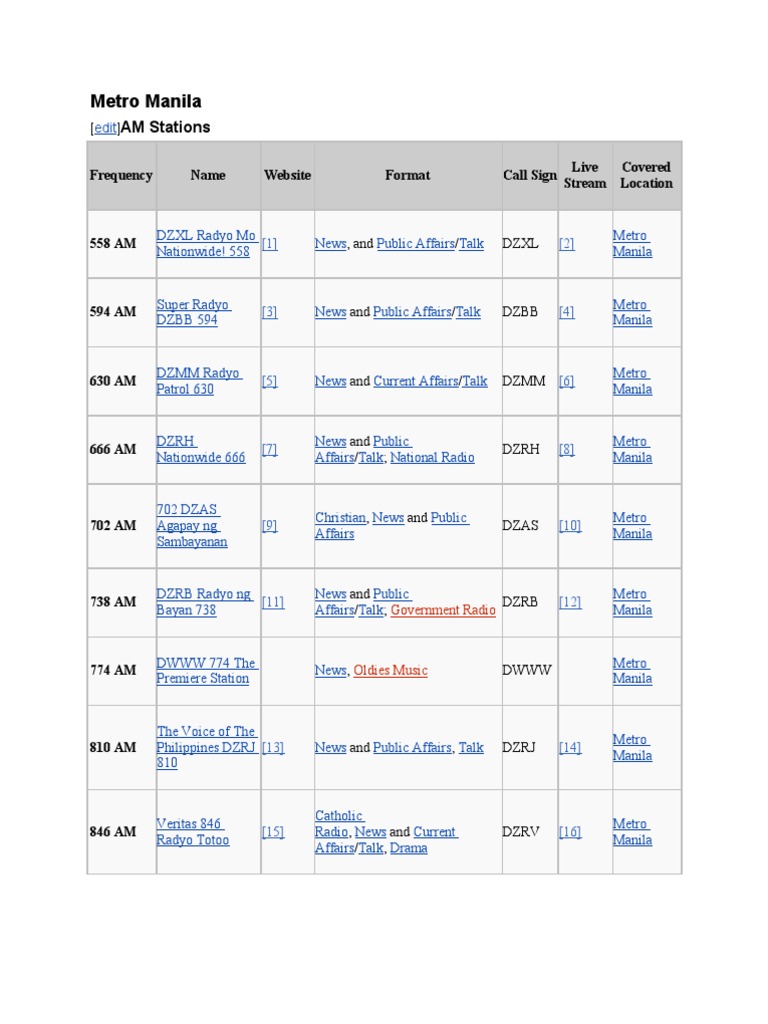Open 702 DZAS Agapay ng Sambayanan link
Screen dimensions: 768x1024
[x=191, y=525]
